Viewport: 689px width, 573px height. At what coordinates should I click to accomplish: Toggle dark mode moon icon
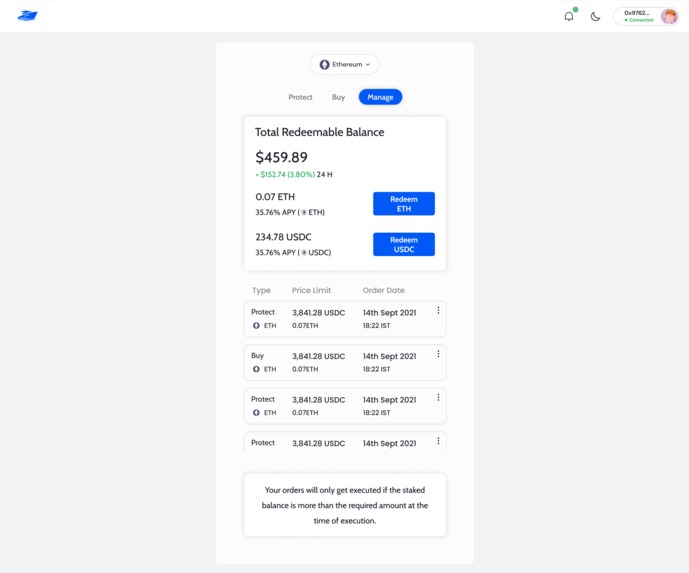coord(595,17)
